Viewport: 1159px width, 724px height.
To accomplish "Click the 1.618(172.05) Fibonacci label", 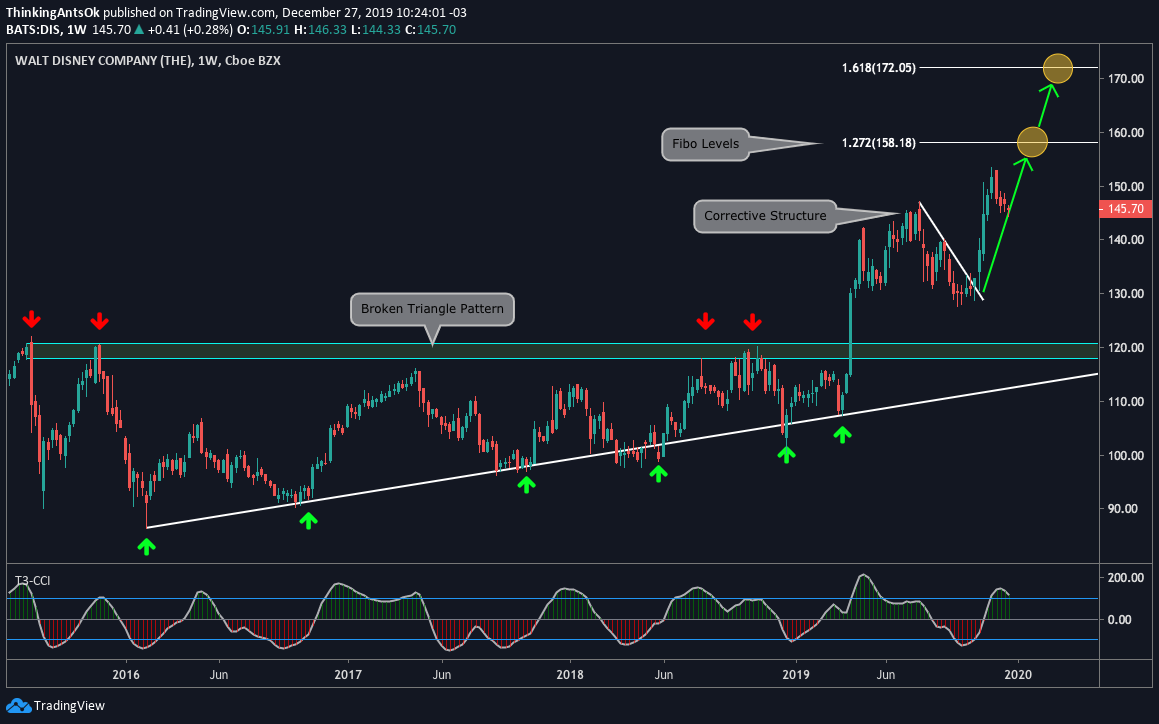I will (x=878, y=68).
